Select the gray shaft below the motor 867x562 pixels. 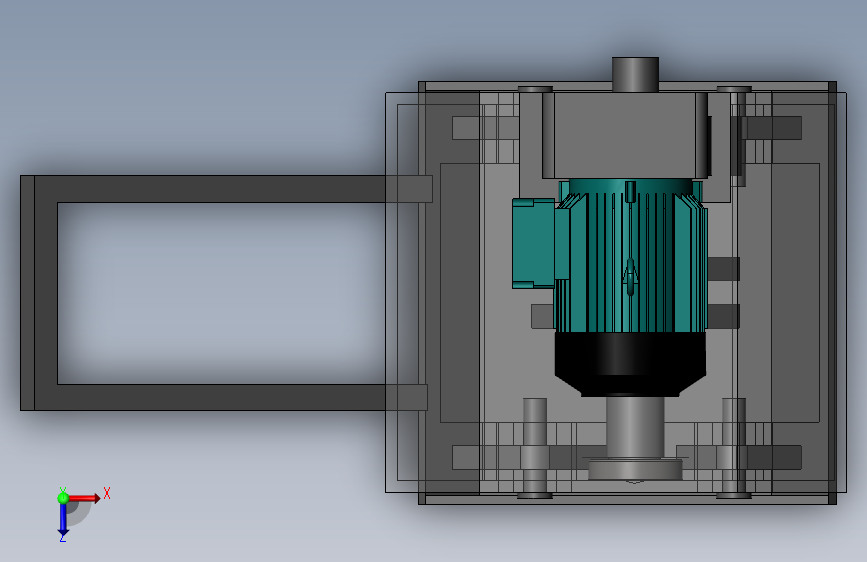(x=635, y=427)
